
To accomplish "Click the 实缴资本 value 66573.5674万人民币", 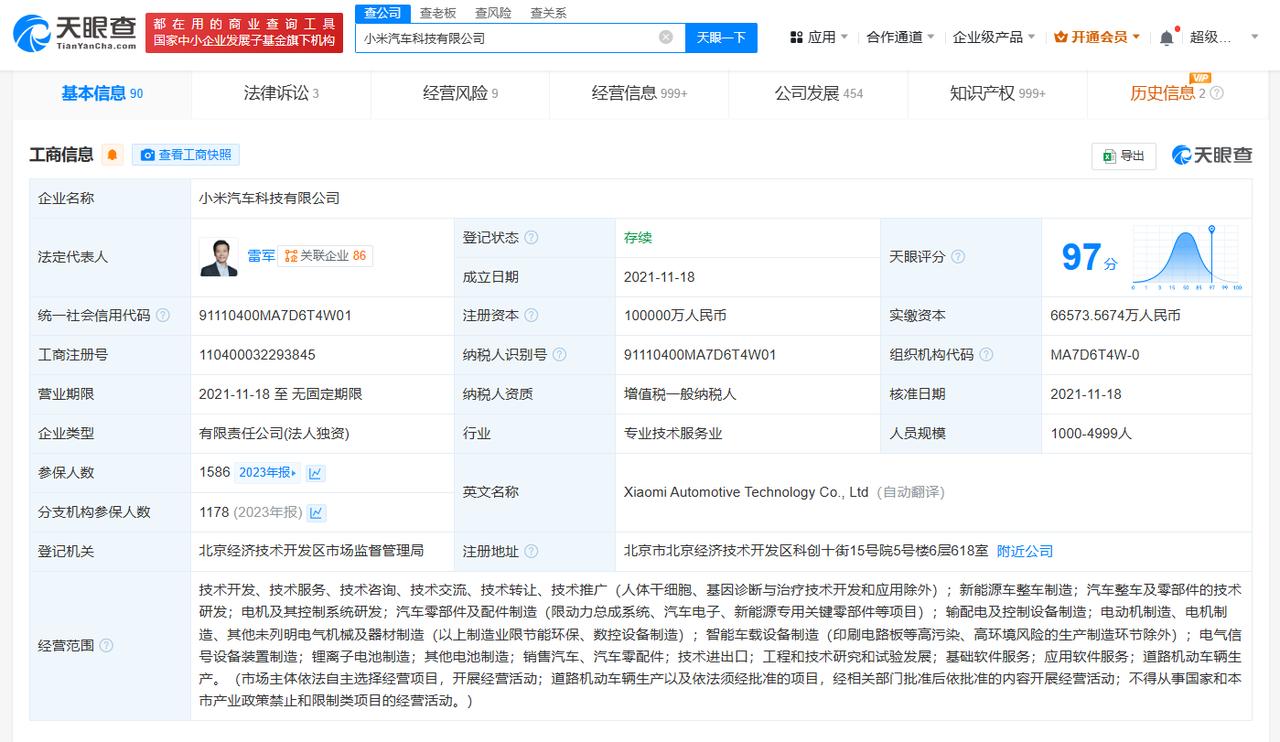I will (1115, 316).
